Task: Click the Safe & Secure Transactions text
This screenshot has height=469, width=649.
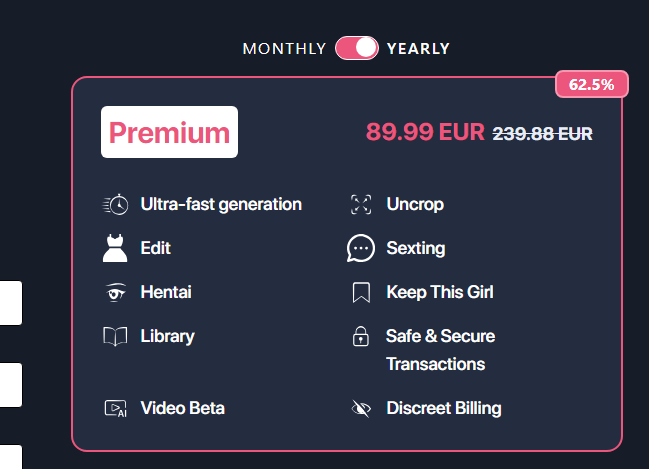Action: pyautogui.click(x=440, y=350)
